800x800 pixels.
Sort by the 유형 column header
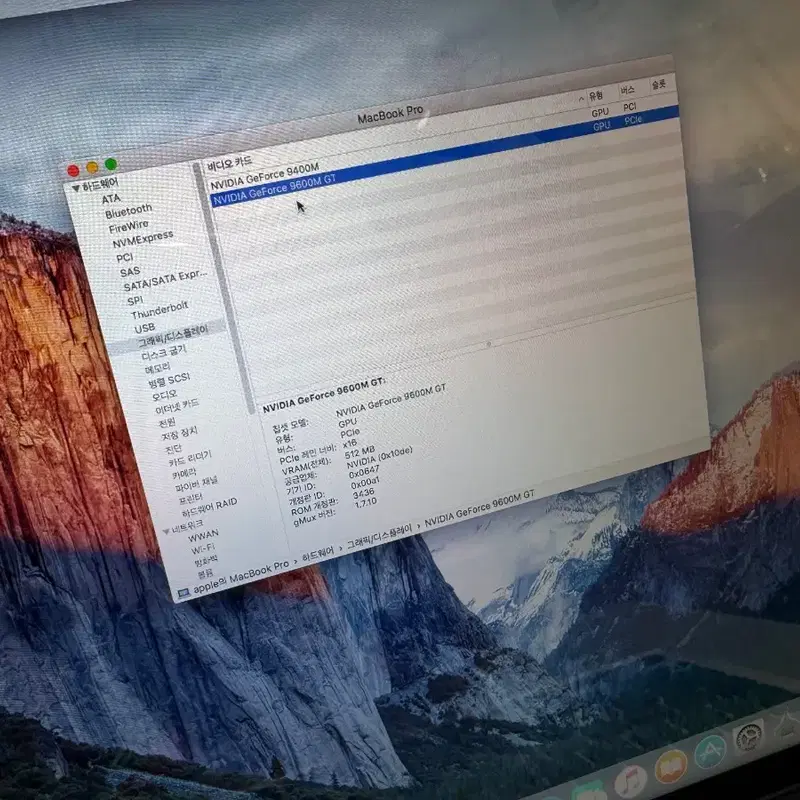coord(595,95)
